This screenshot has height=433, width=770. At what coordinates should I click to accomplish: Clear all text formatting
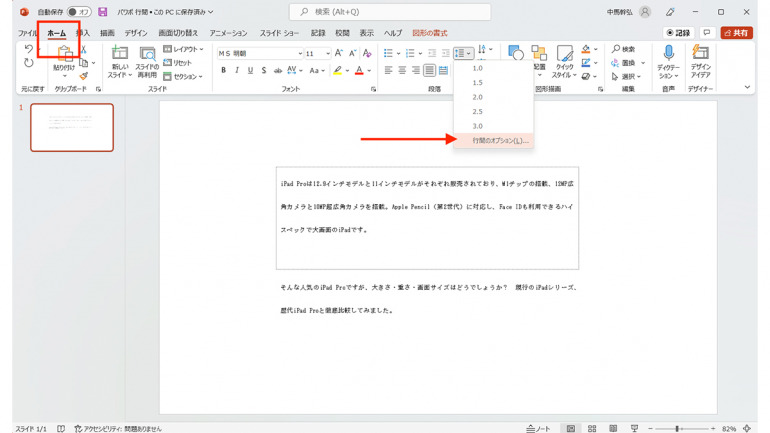tap(367, 53)
